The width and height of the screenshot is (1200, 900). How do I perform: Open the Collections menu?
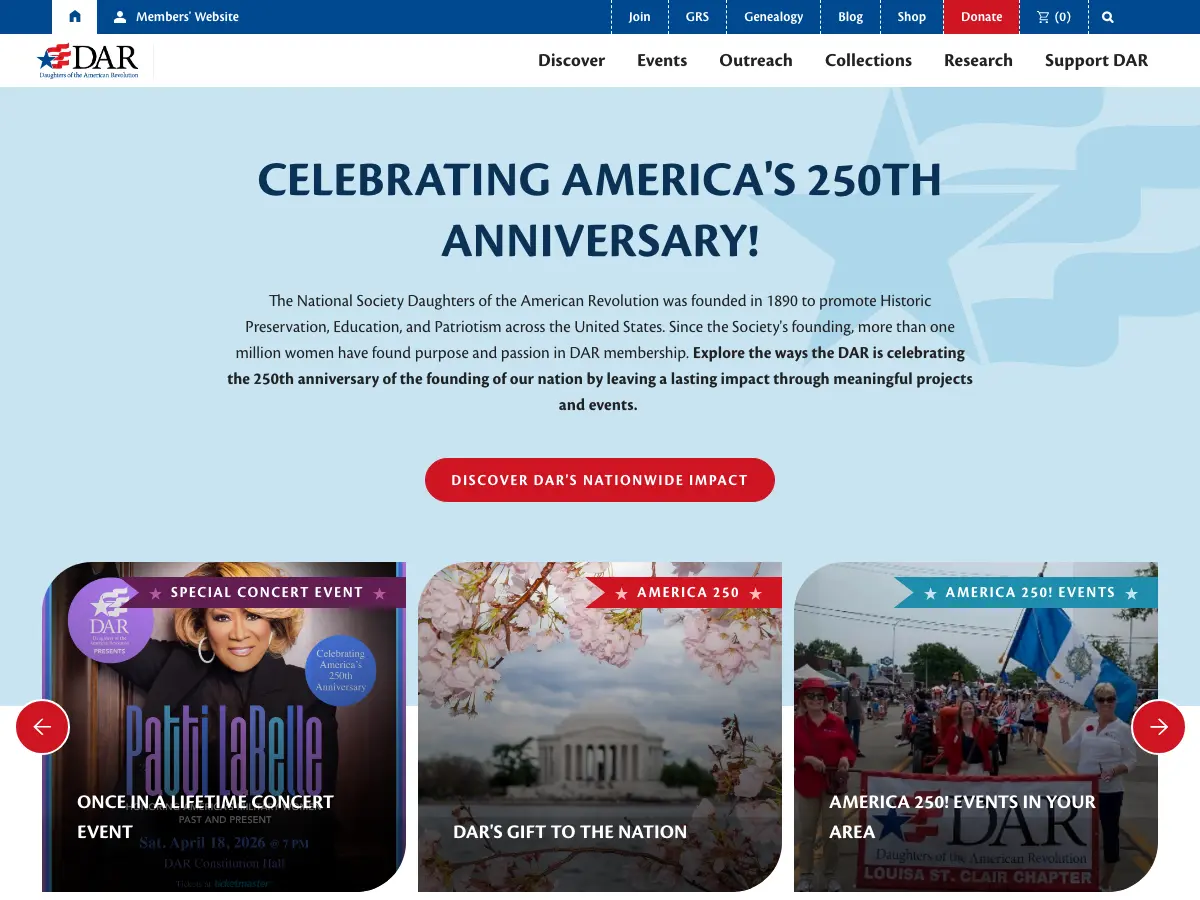[868, 60]
